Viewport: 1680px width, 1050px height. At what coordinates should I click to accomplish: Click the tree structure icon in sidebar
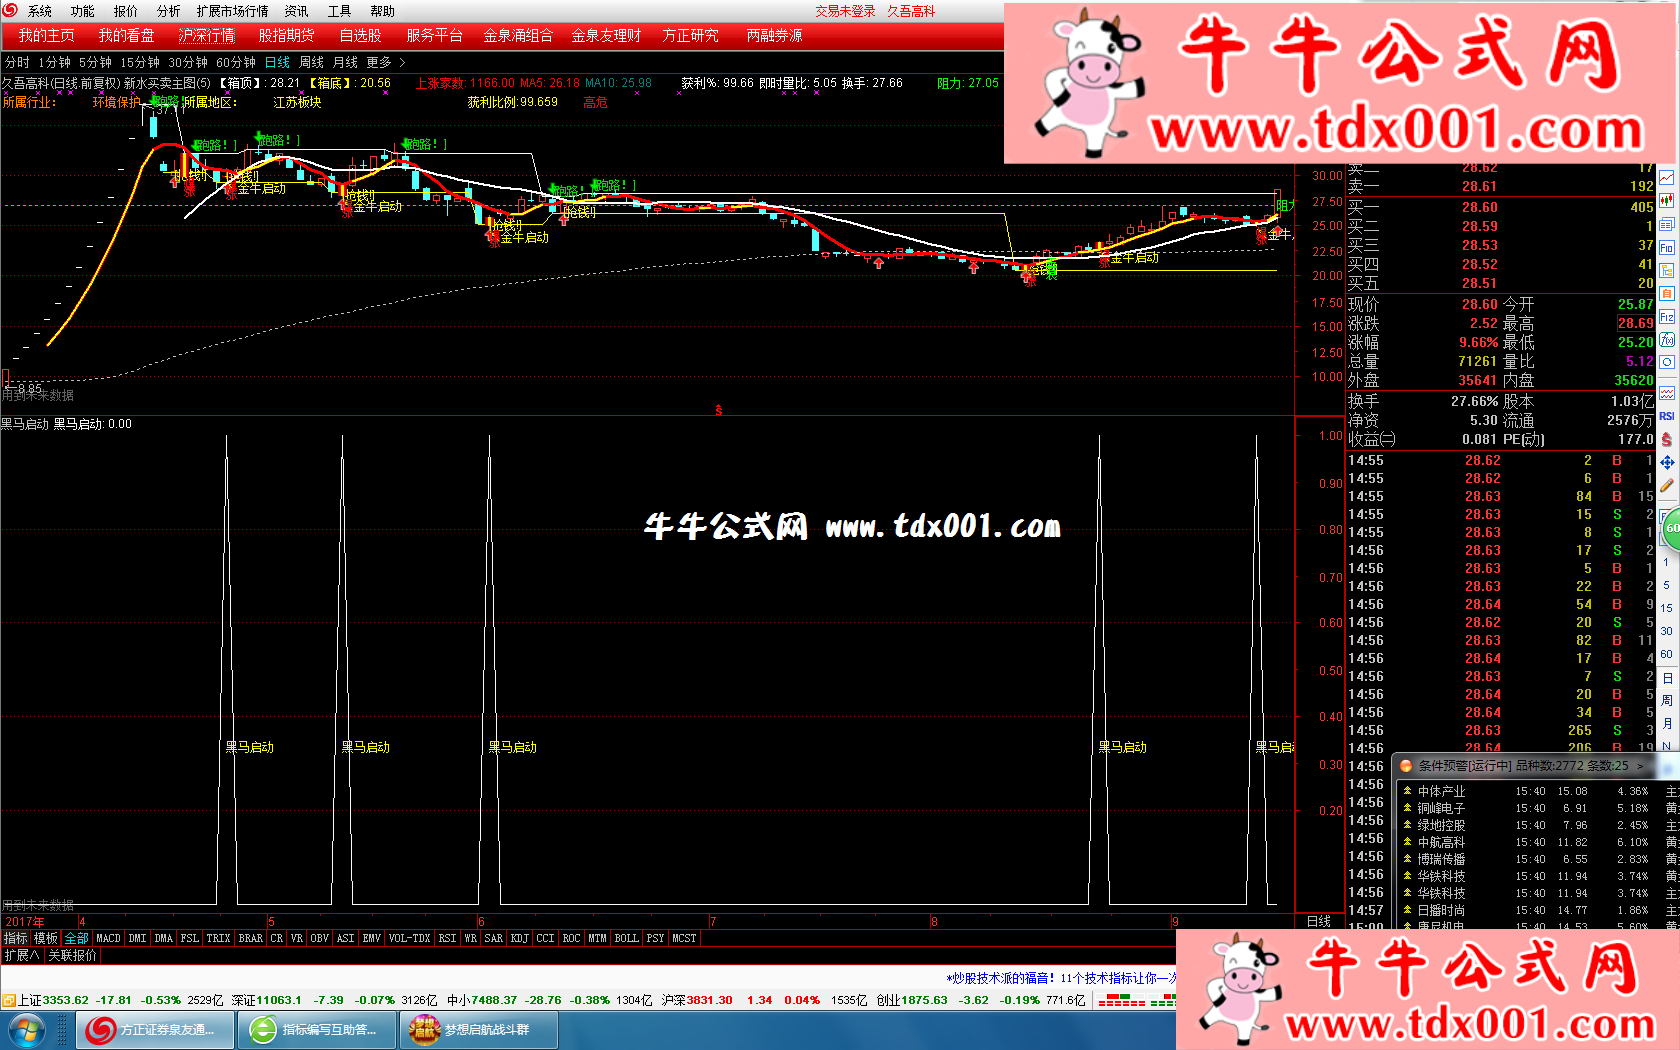(1667, 270)
